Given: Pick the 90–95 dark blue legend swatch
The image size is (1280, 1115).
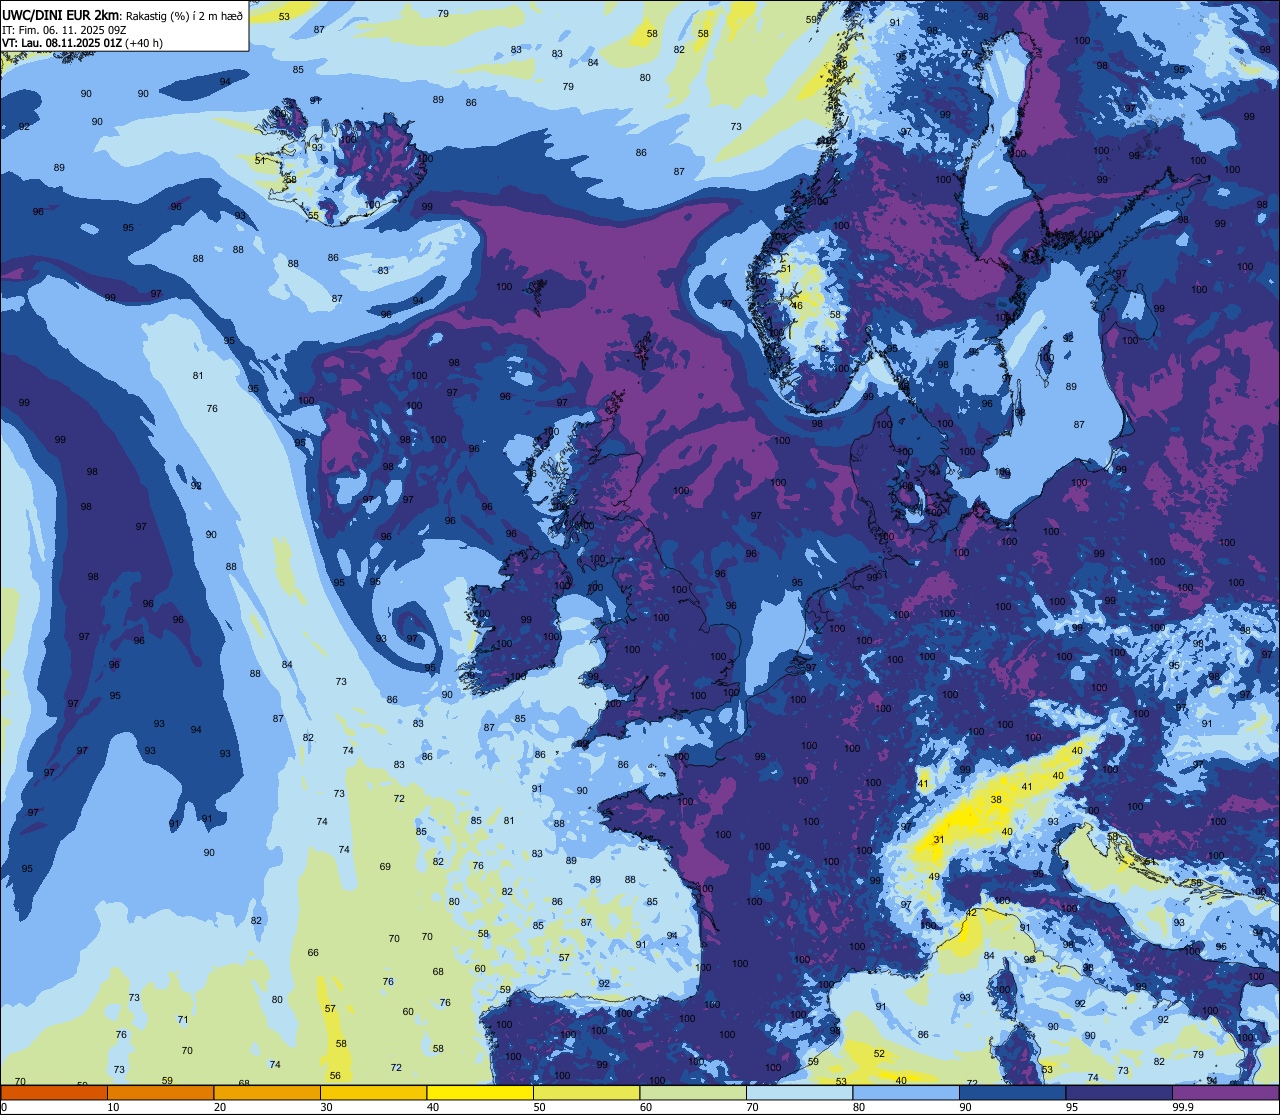Looking at the screenshot, I should (1012, 1092).
